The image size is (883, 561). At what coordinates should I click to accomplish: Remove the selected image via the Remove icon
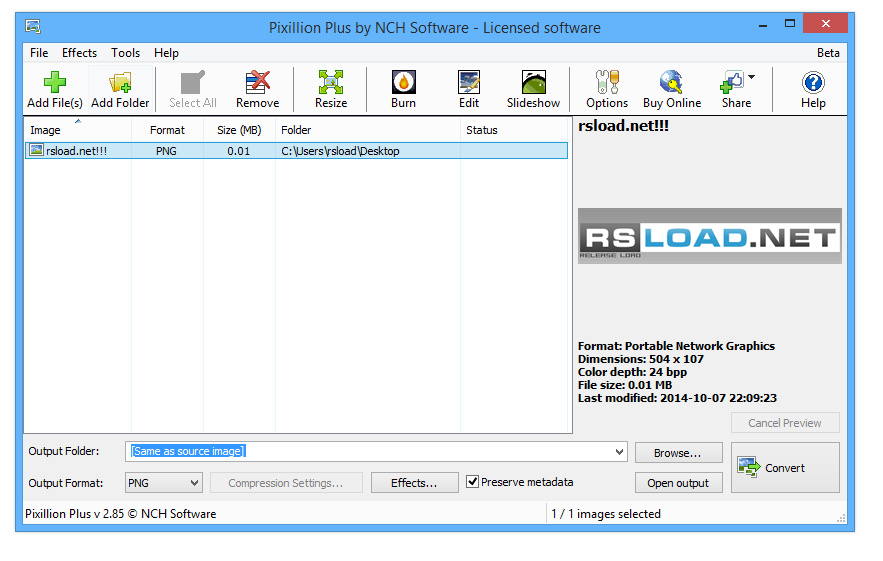coord(257,83)
